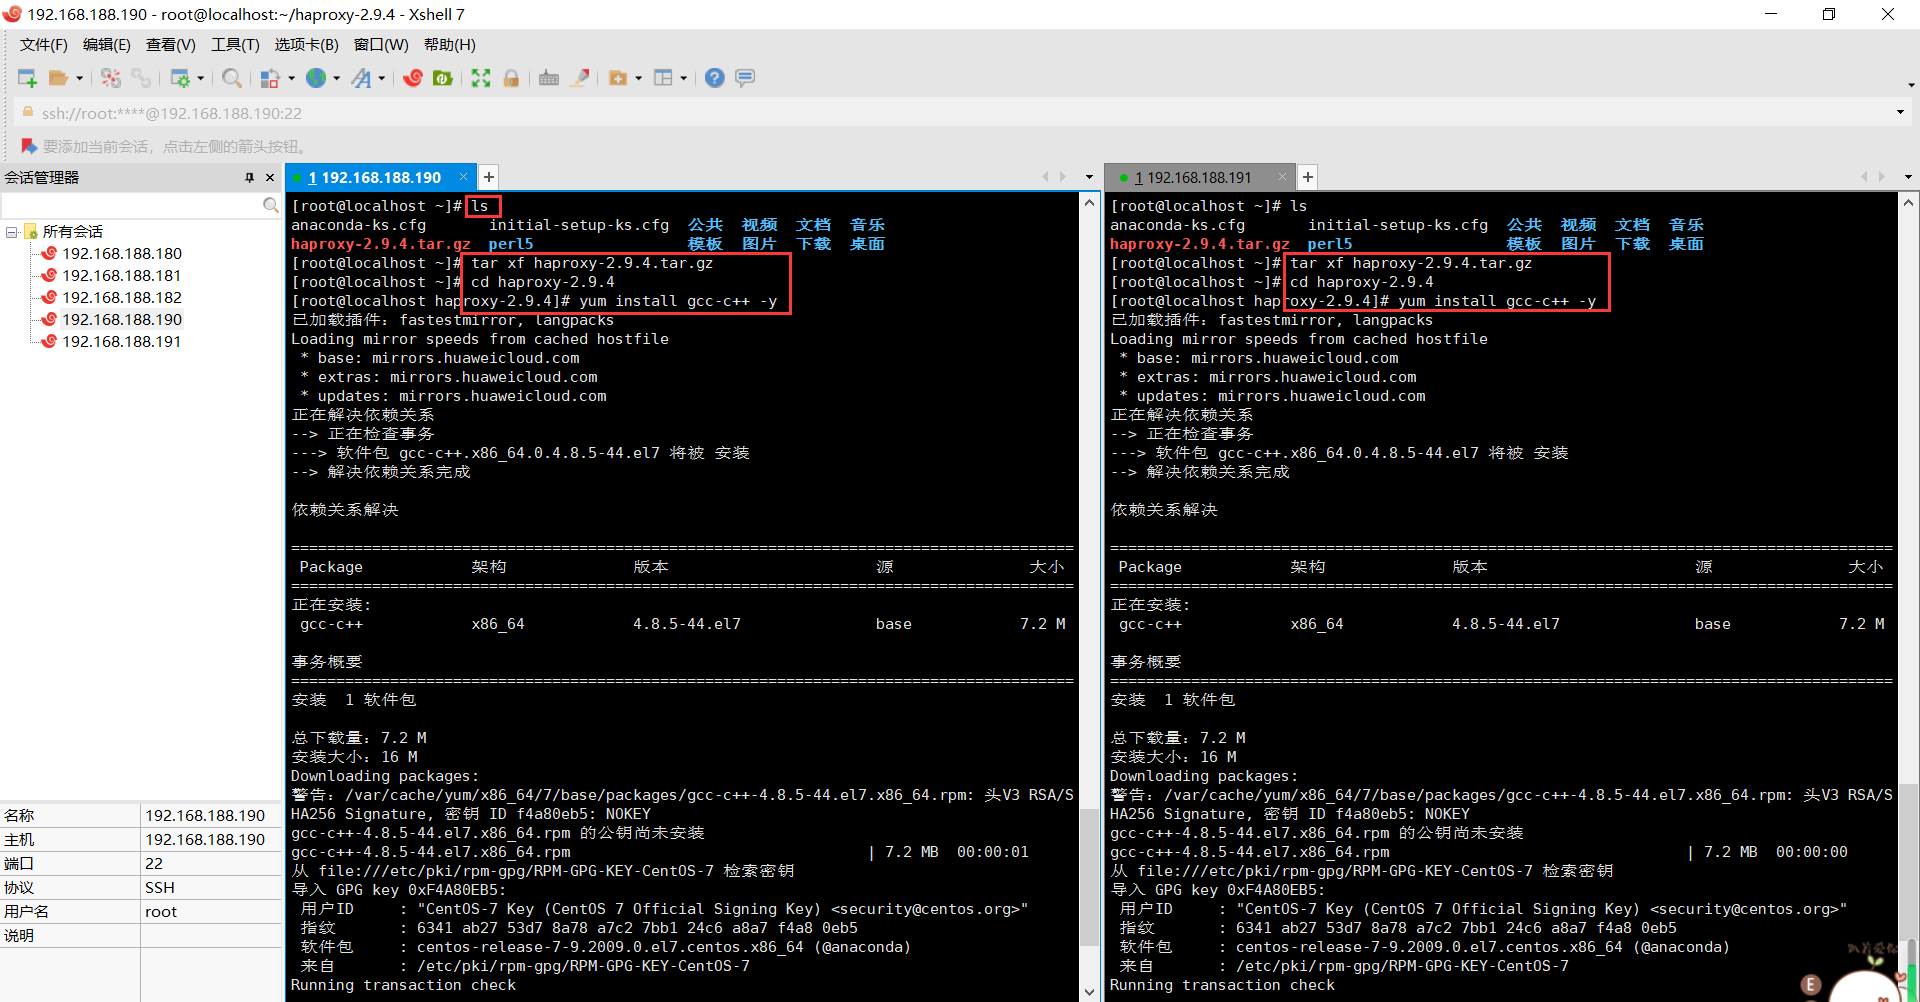This screenshot has height=1002, width=1920.
Task: Click the session manager search field
Action: (132, 205)
